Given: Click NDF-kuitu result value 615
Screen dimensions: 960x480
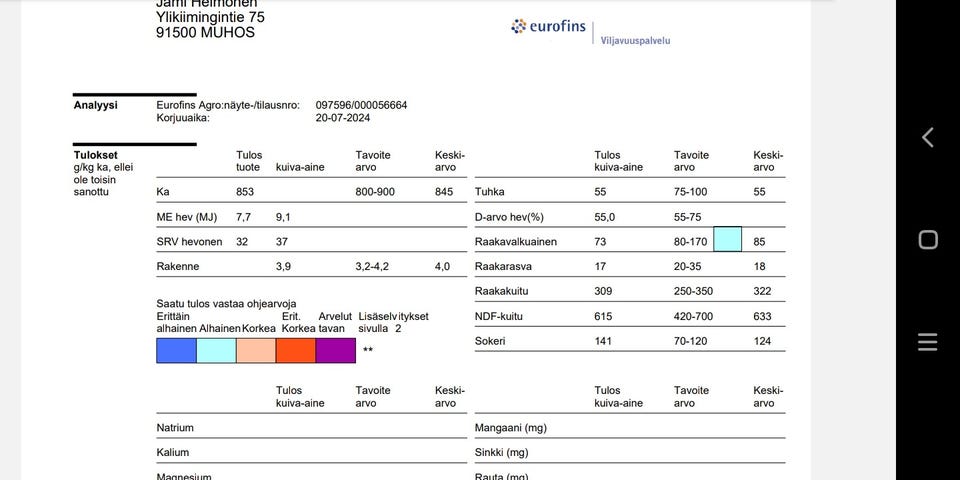Looking at the screenshot, I should point(603,317).
